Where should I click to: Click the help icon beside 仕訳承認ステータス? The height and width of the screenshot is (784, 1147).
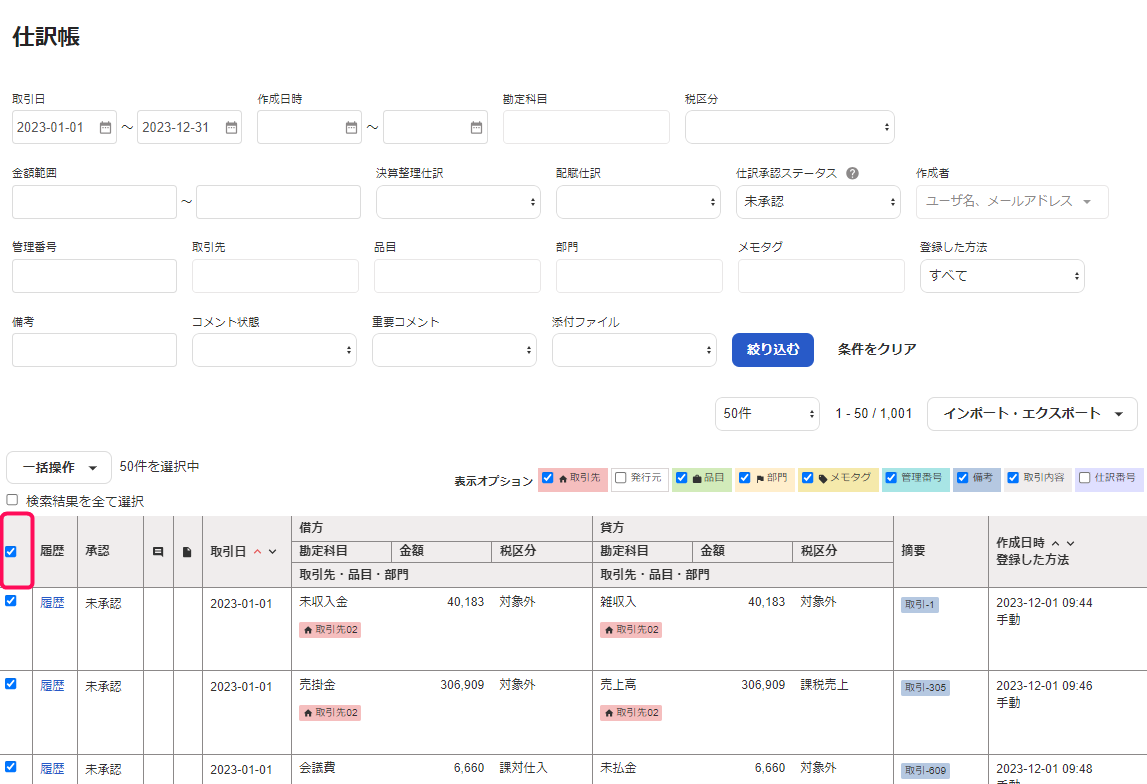852,173
